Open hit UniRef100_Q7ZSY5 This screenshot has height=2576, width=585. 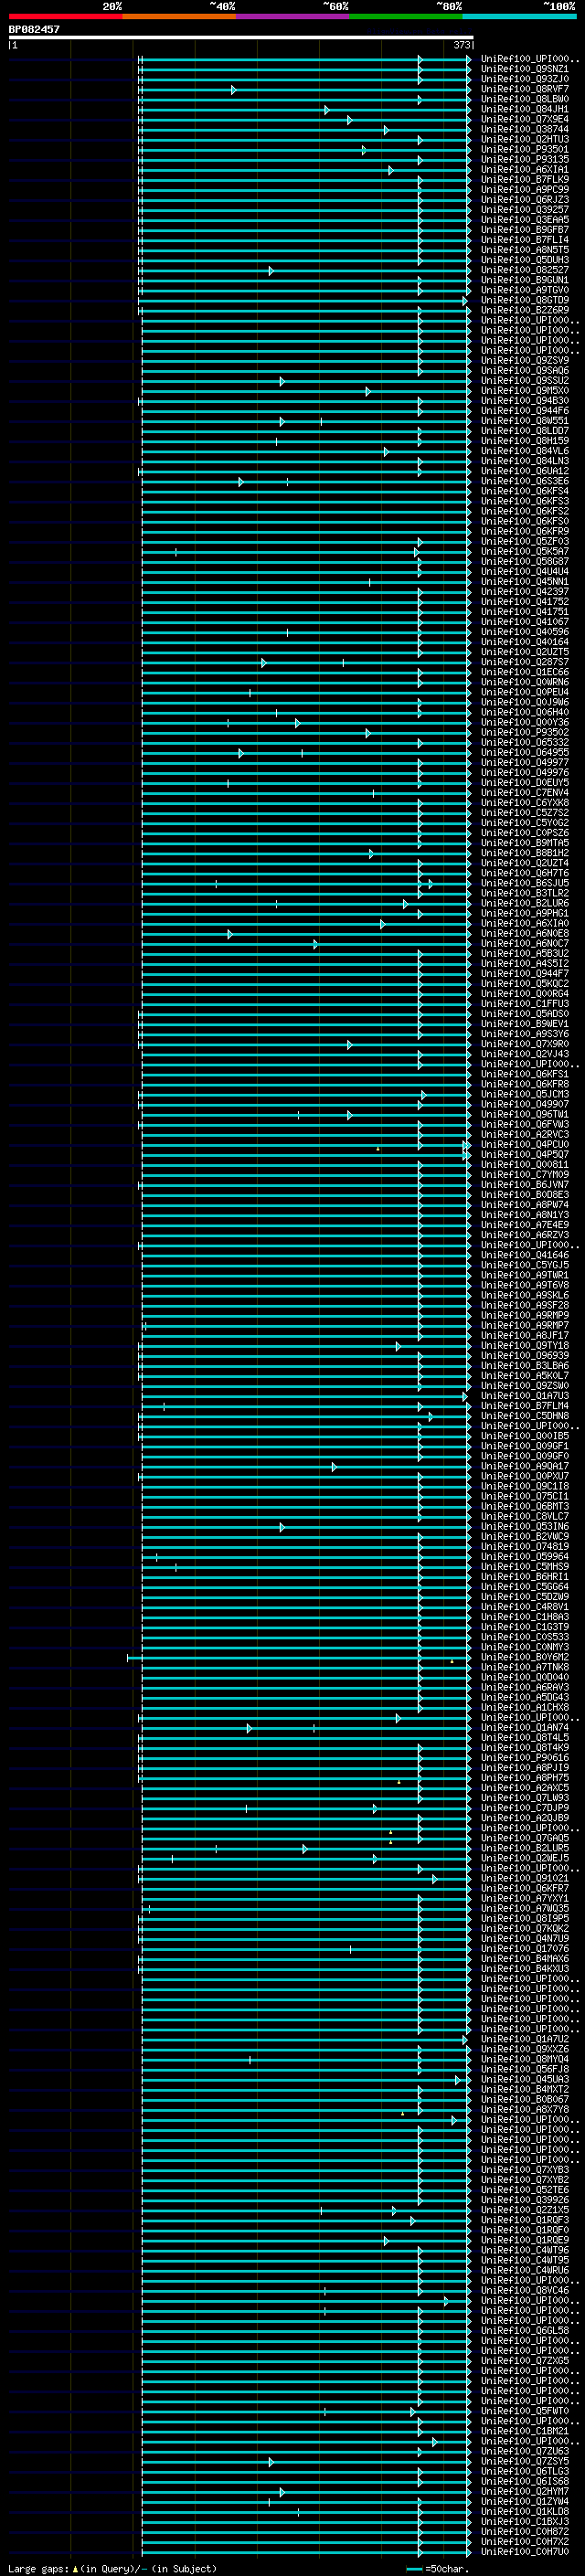(x=525, y=2462)
